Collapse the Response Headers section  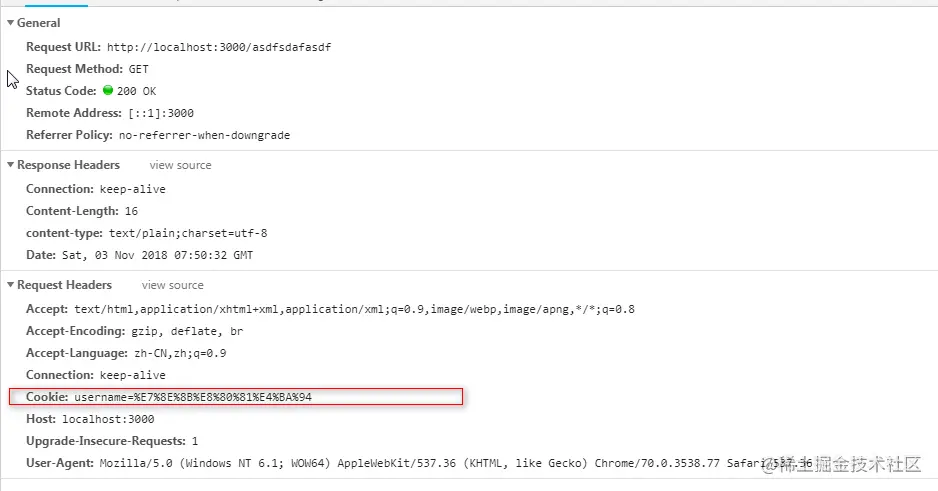[10, 165]
